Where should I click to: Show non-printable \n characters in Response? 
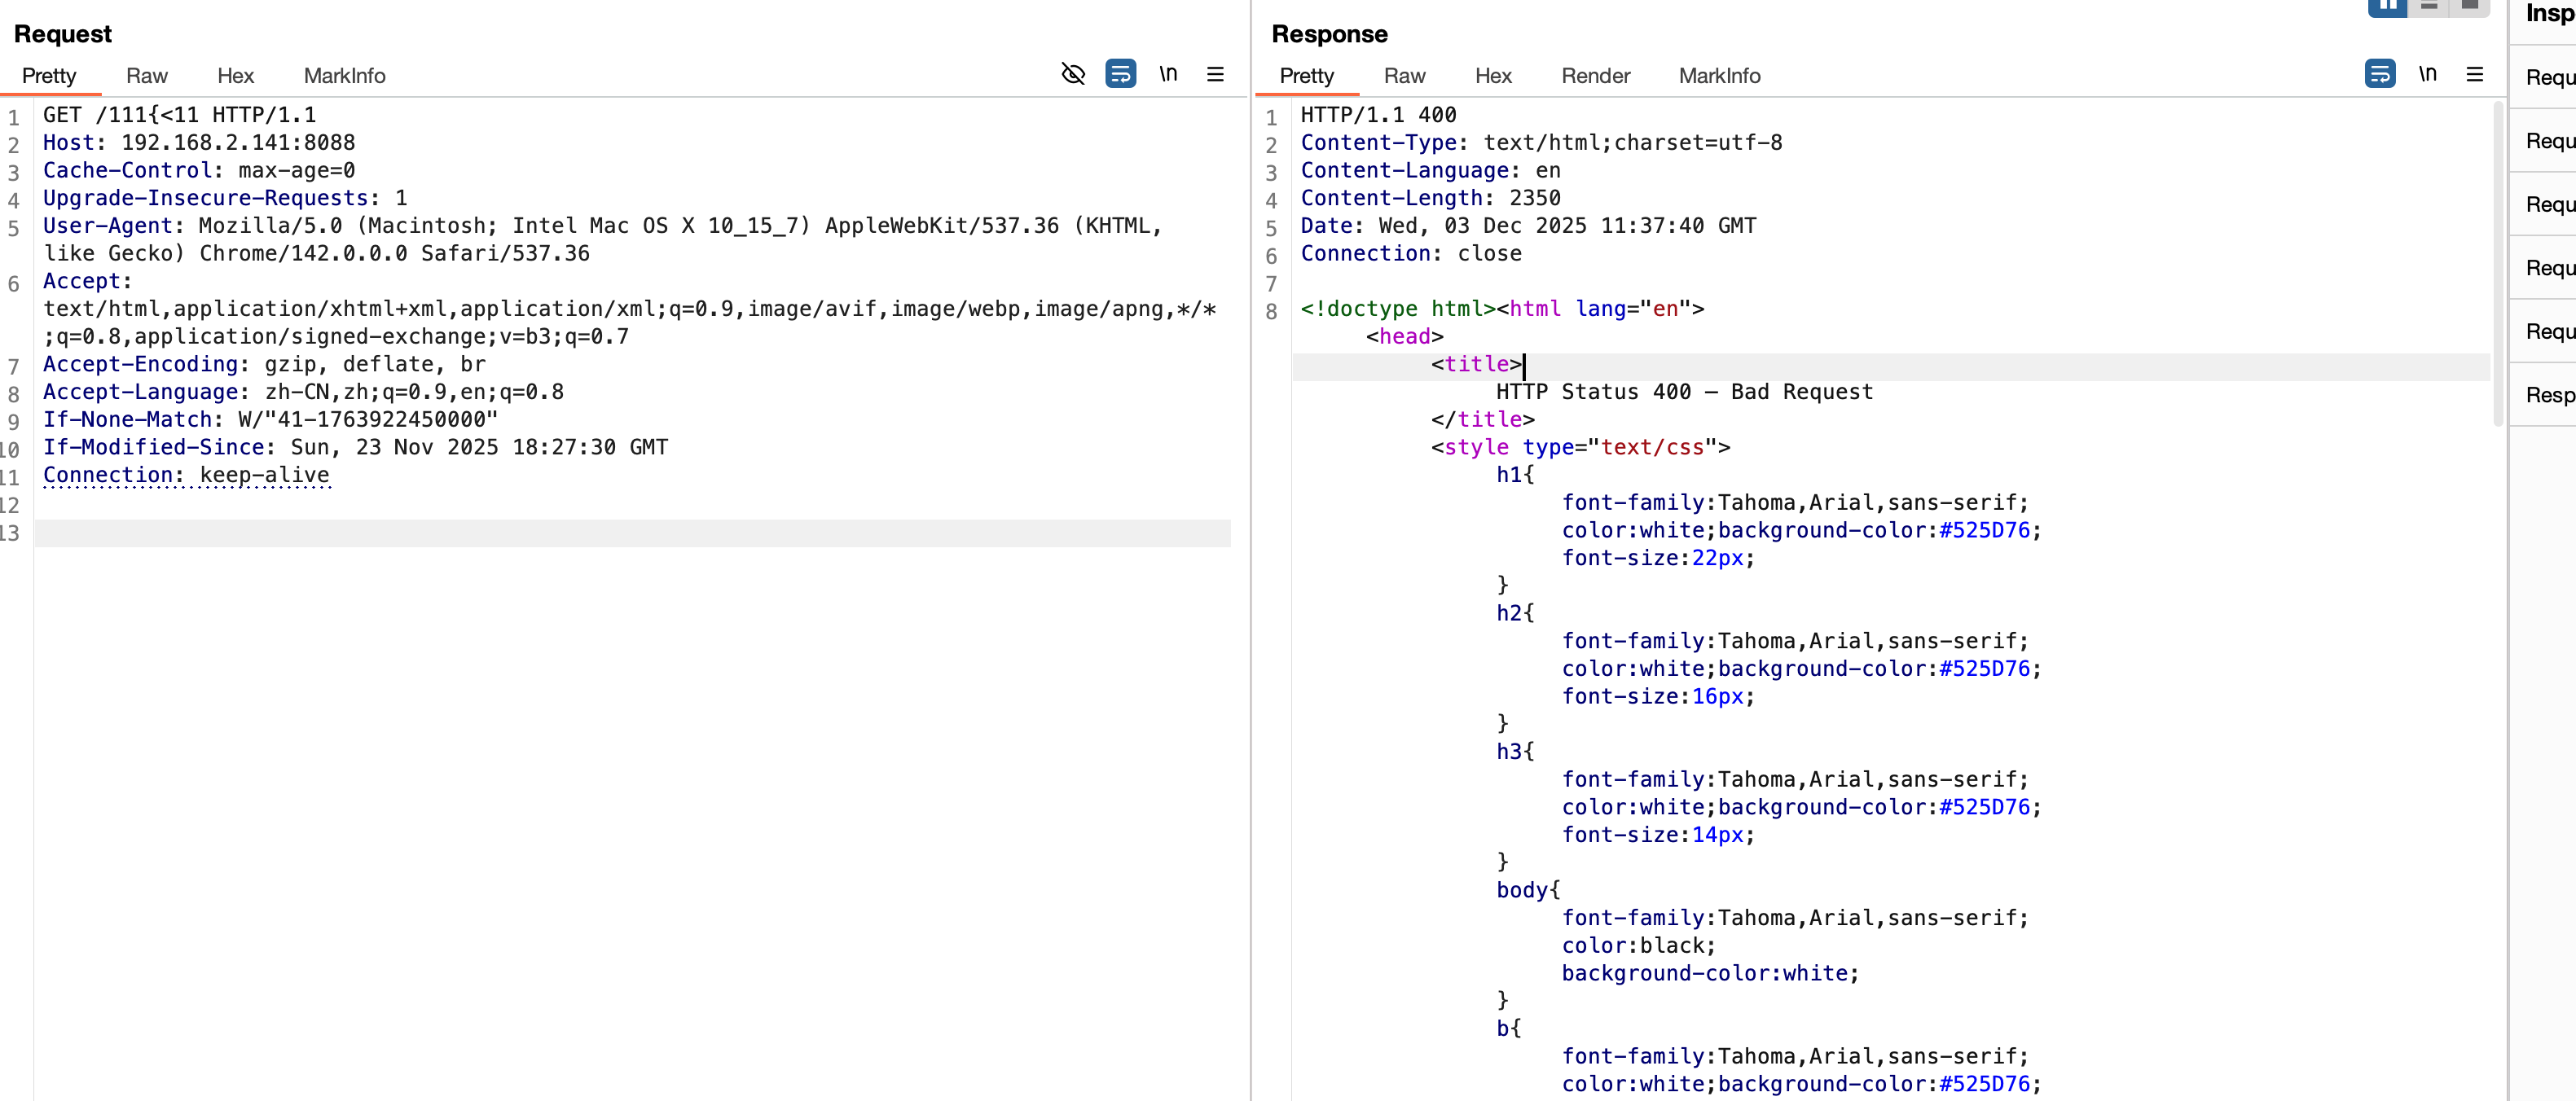(x=2427, y=74)
